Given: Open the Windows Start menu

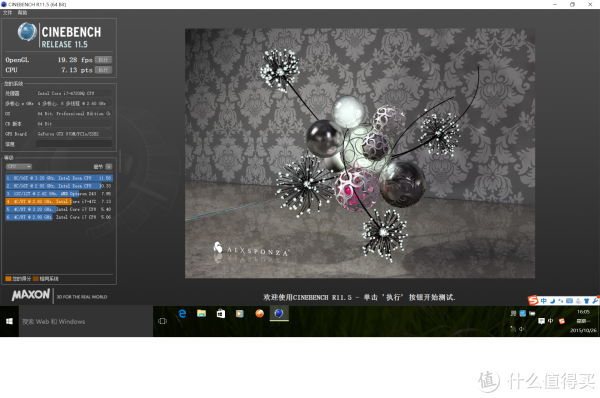Looking at the screenshot, I should tap(9, 321).
